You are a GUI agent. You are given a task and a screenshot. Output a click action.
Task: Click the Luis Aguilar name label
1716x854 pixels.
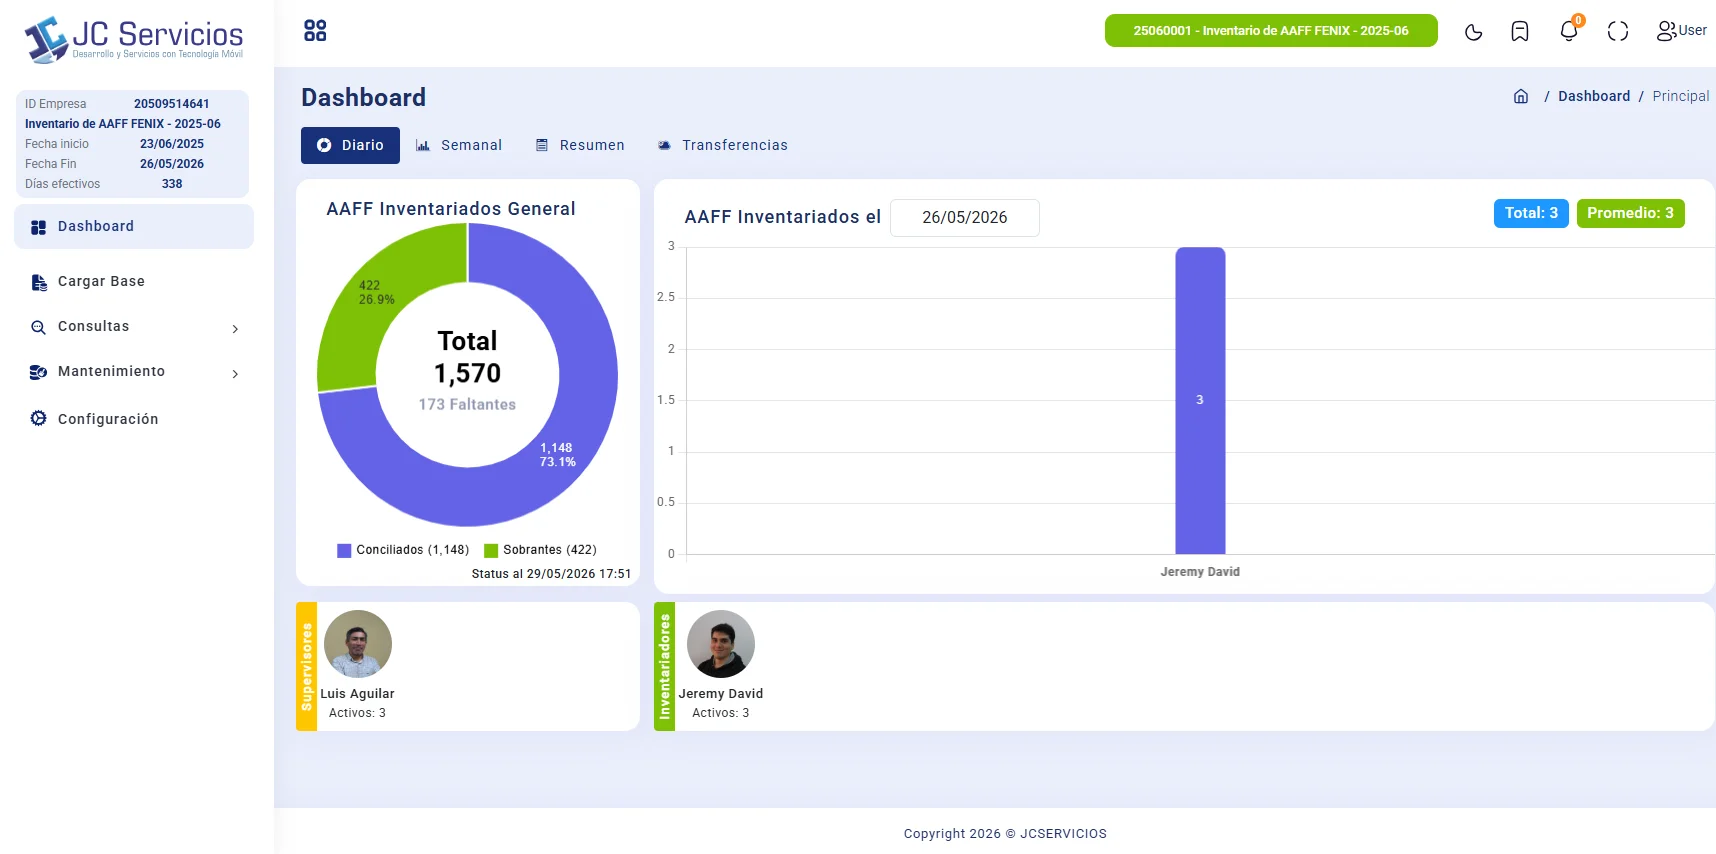[357, 694]
